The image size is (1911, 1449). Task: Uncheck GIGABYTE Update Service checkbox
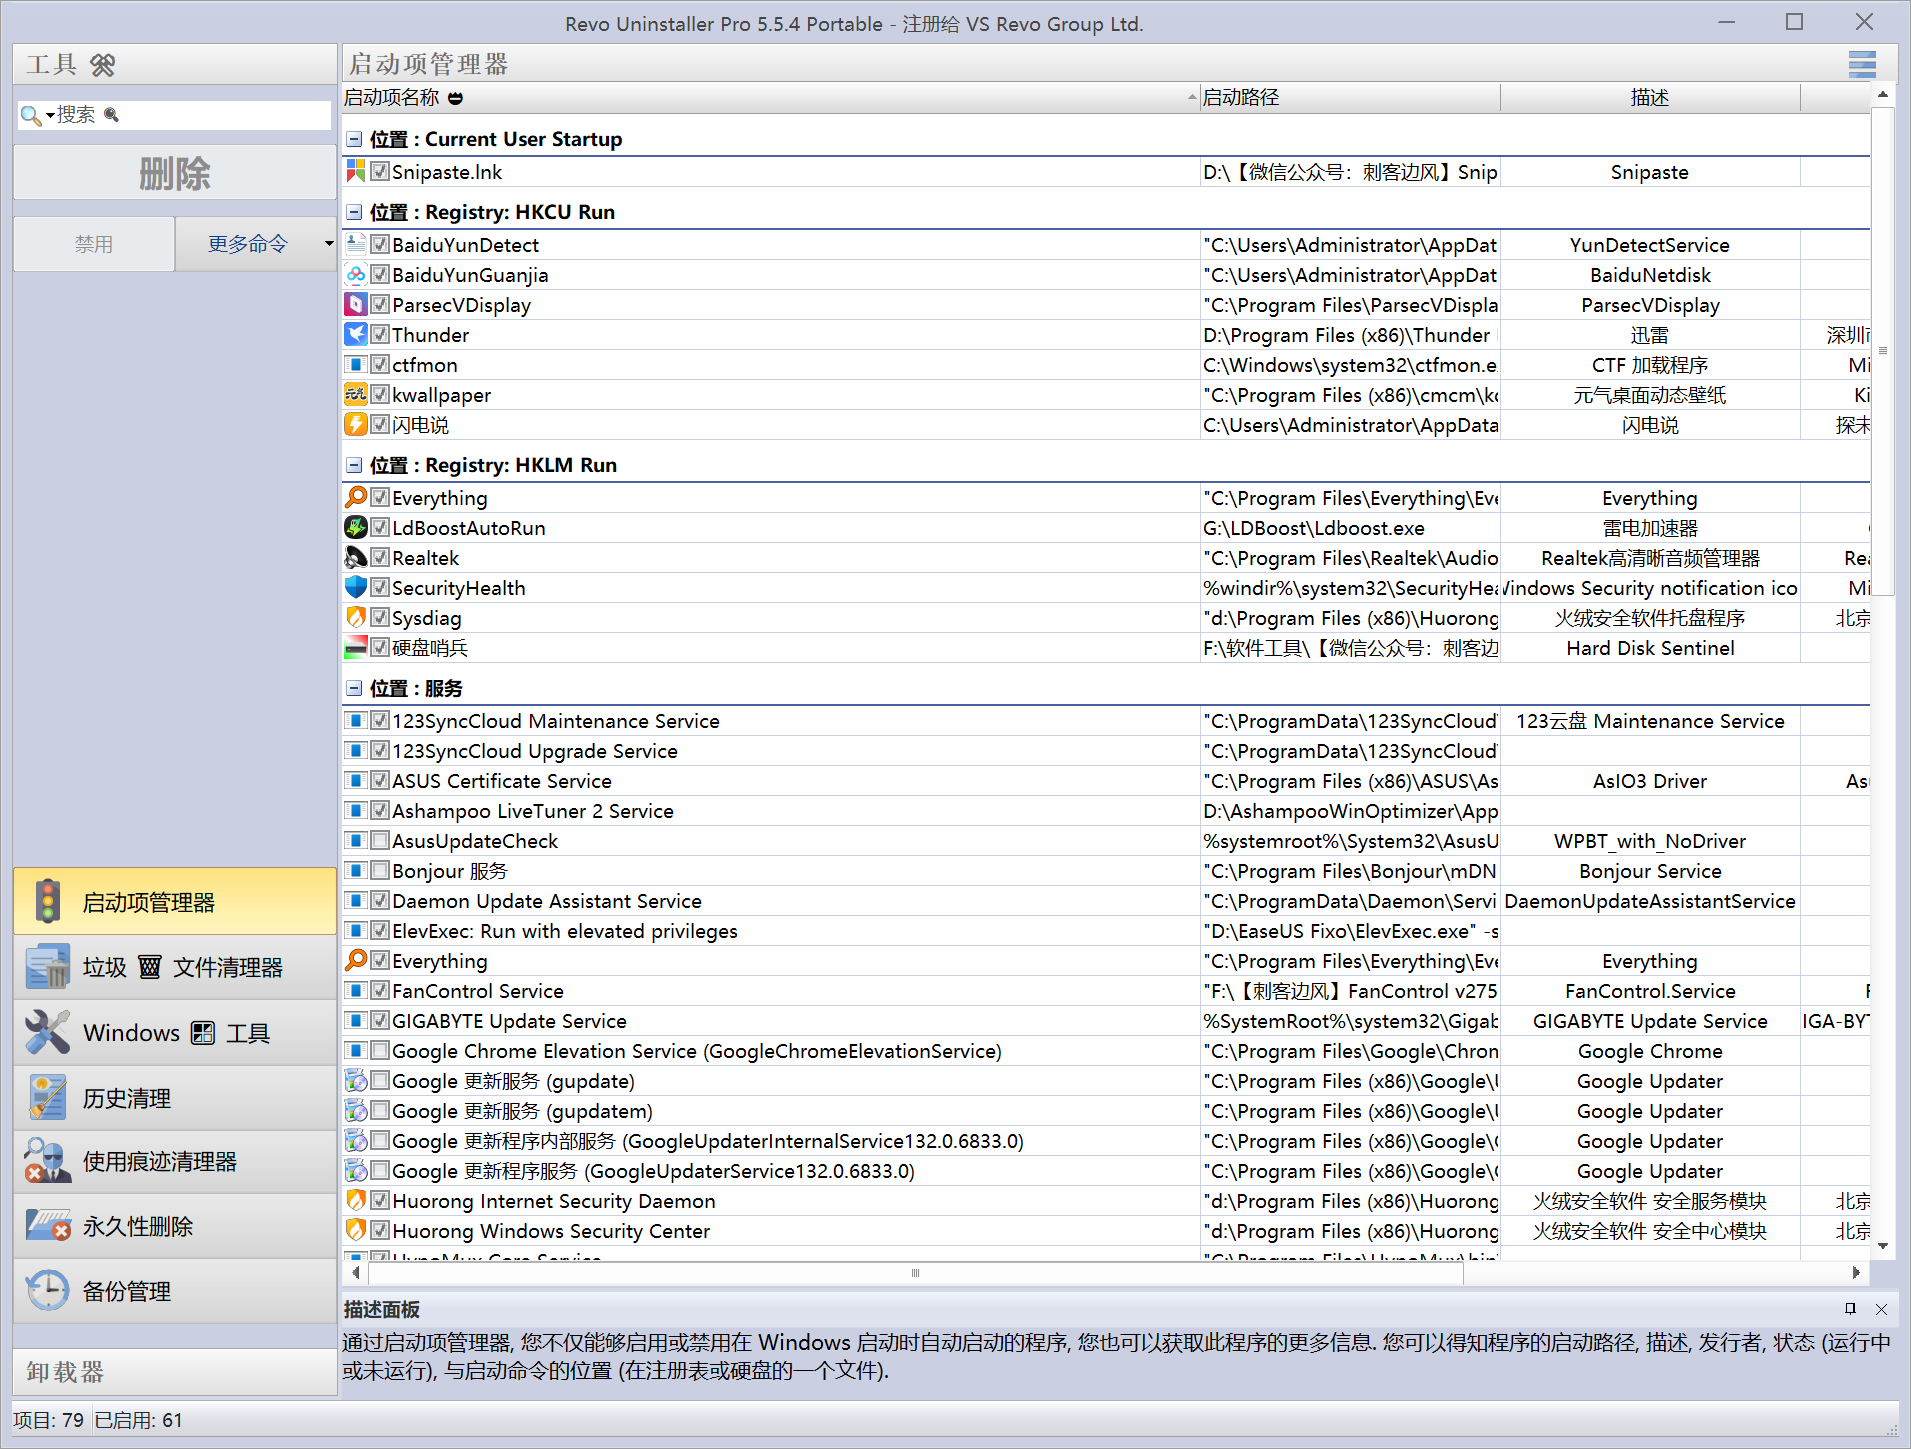tap(380, 1020)
